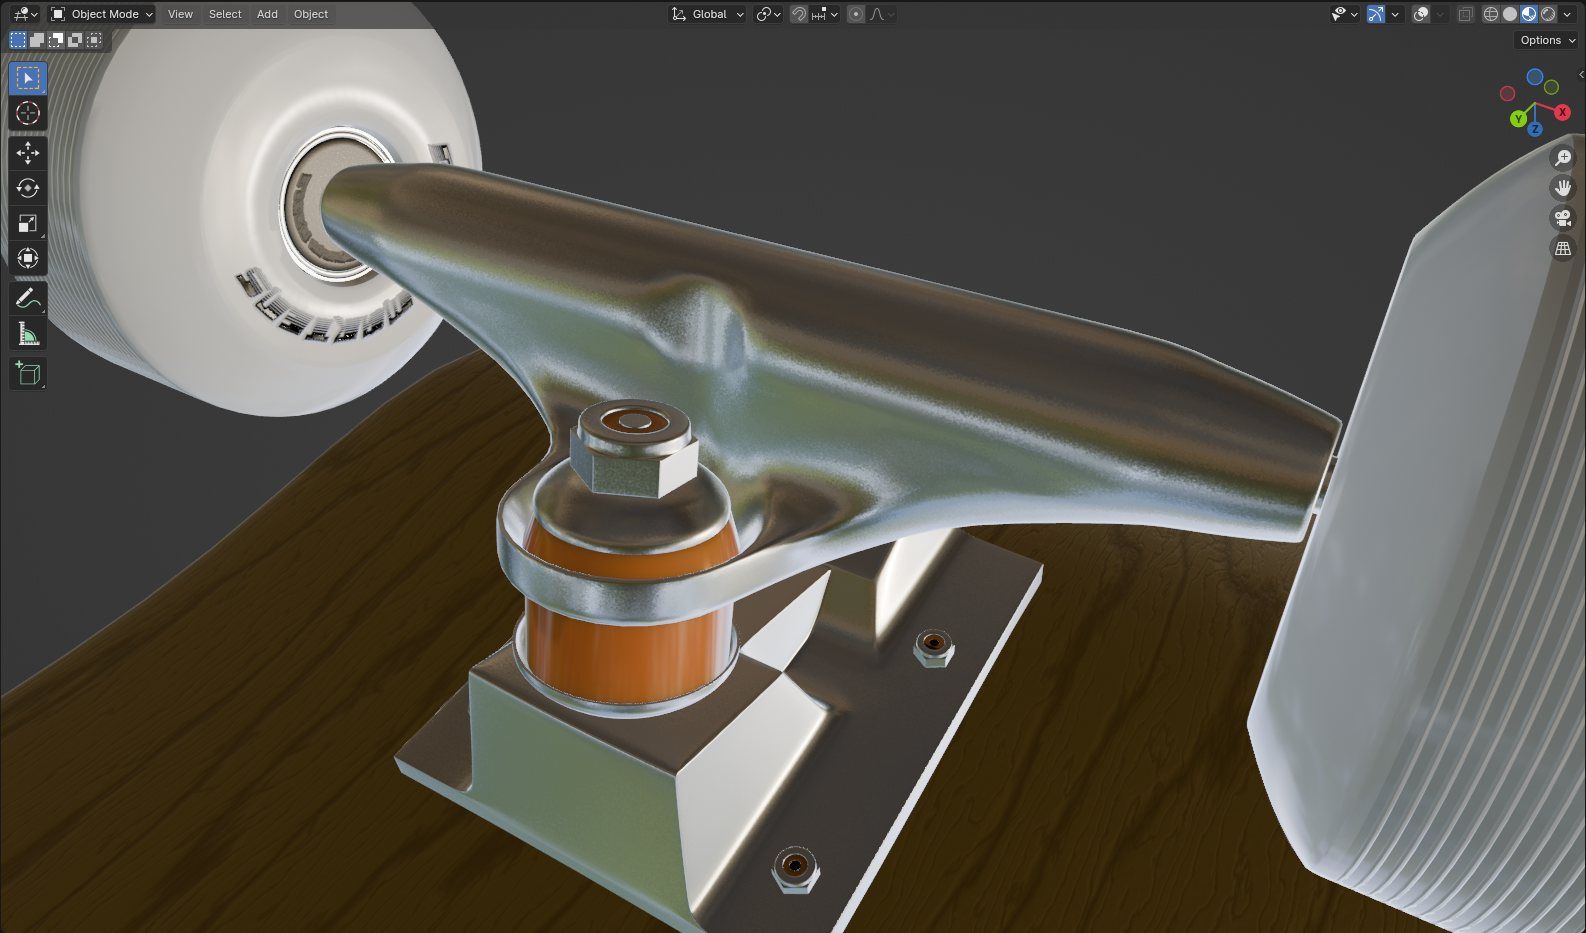Toggle snapping magnet on
Image resolution: width=1586 pixels, height=933 pixels.
(x=798, y=14)
